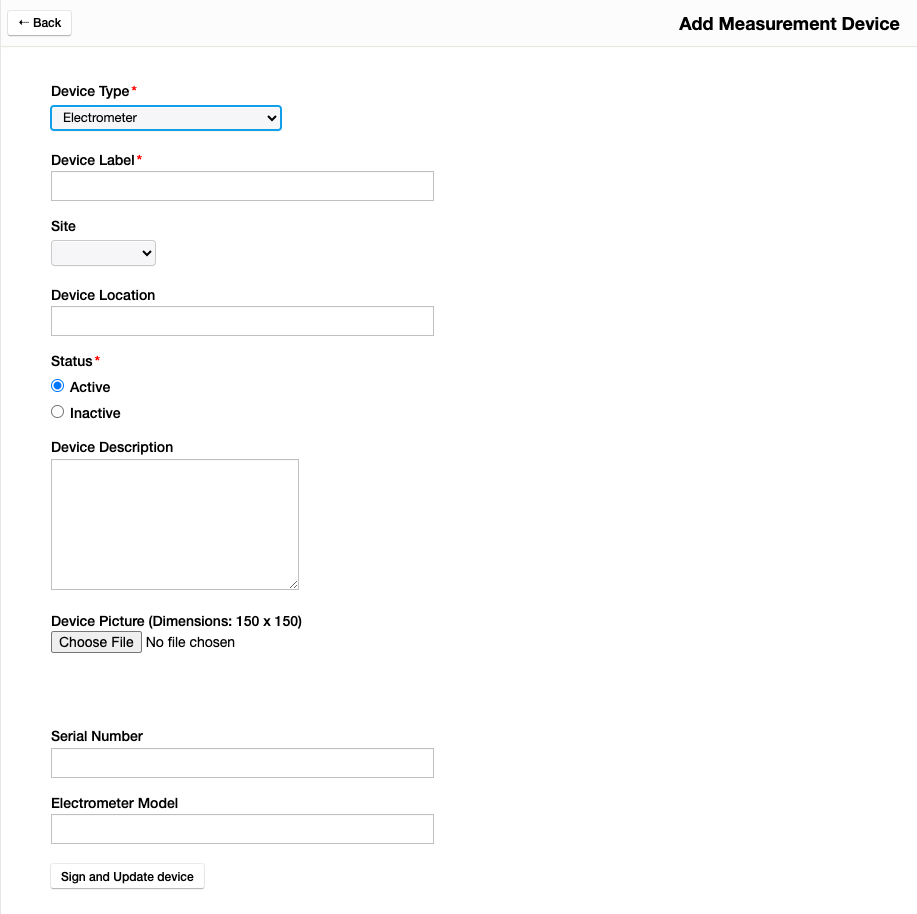Click the Device Label text field
This screenshot has height=914, width=917.
(242, 186)
